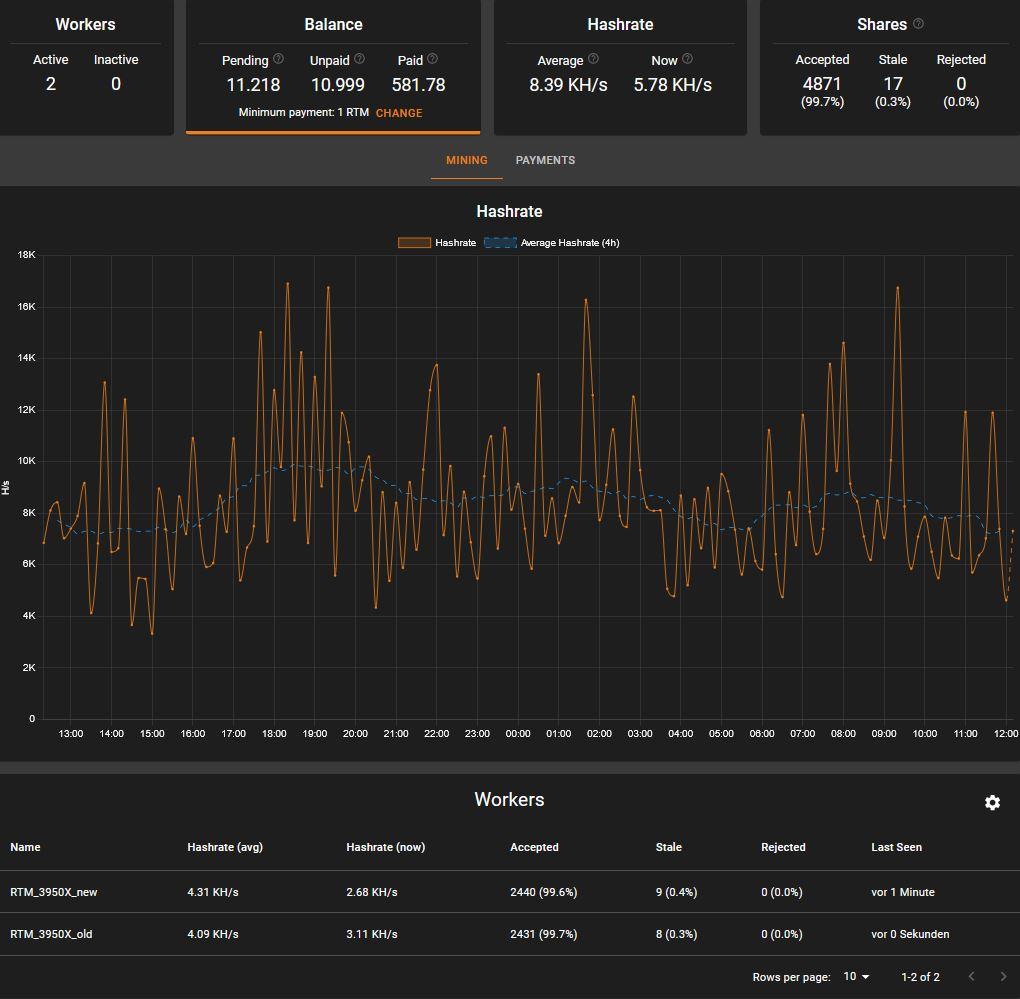Open help icon next to Unpaid balance
The image size is (1020, 999).
359,59
